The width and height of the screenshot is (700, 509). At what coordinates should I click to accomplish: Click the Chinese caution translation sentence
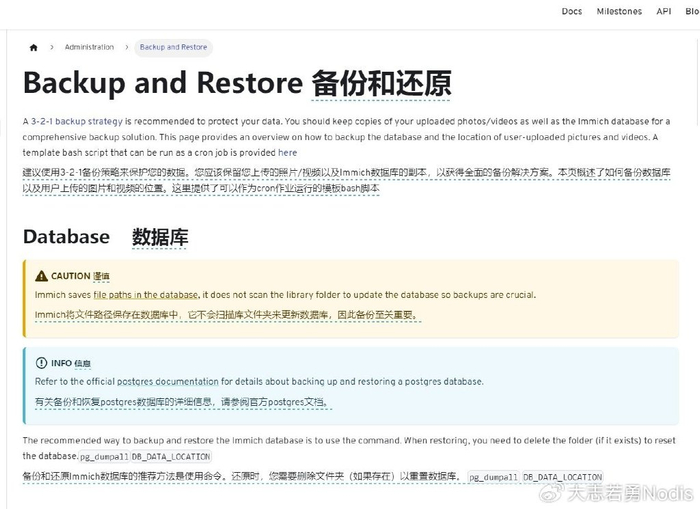point(228,315)
